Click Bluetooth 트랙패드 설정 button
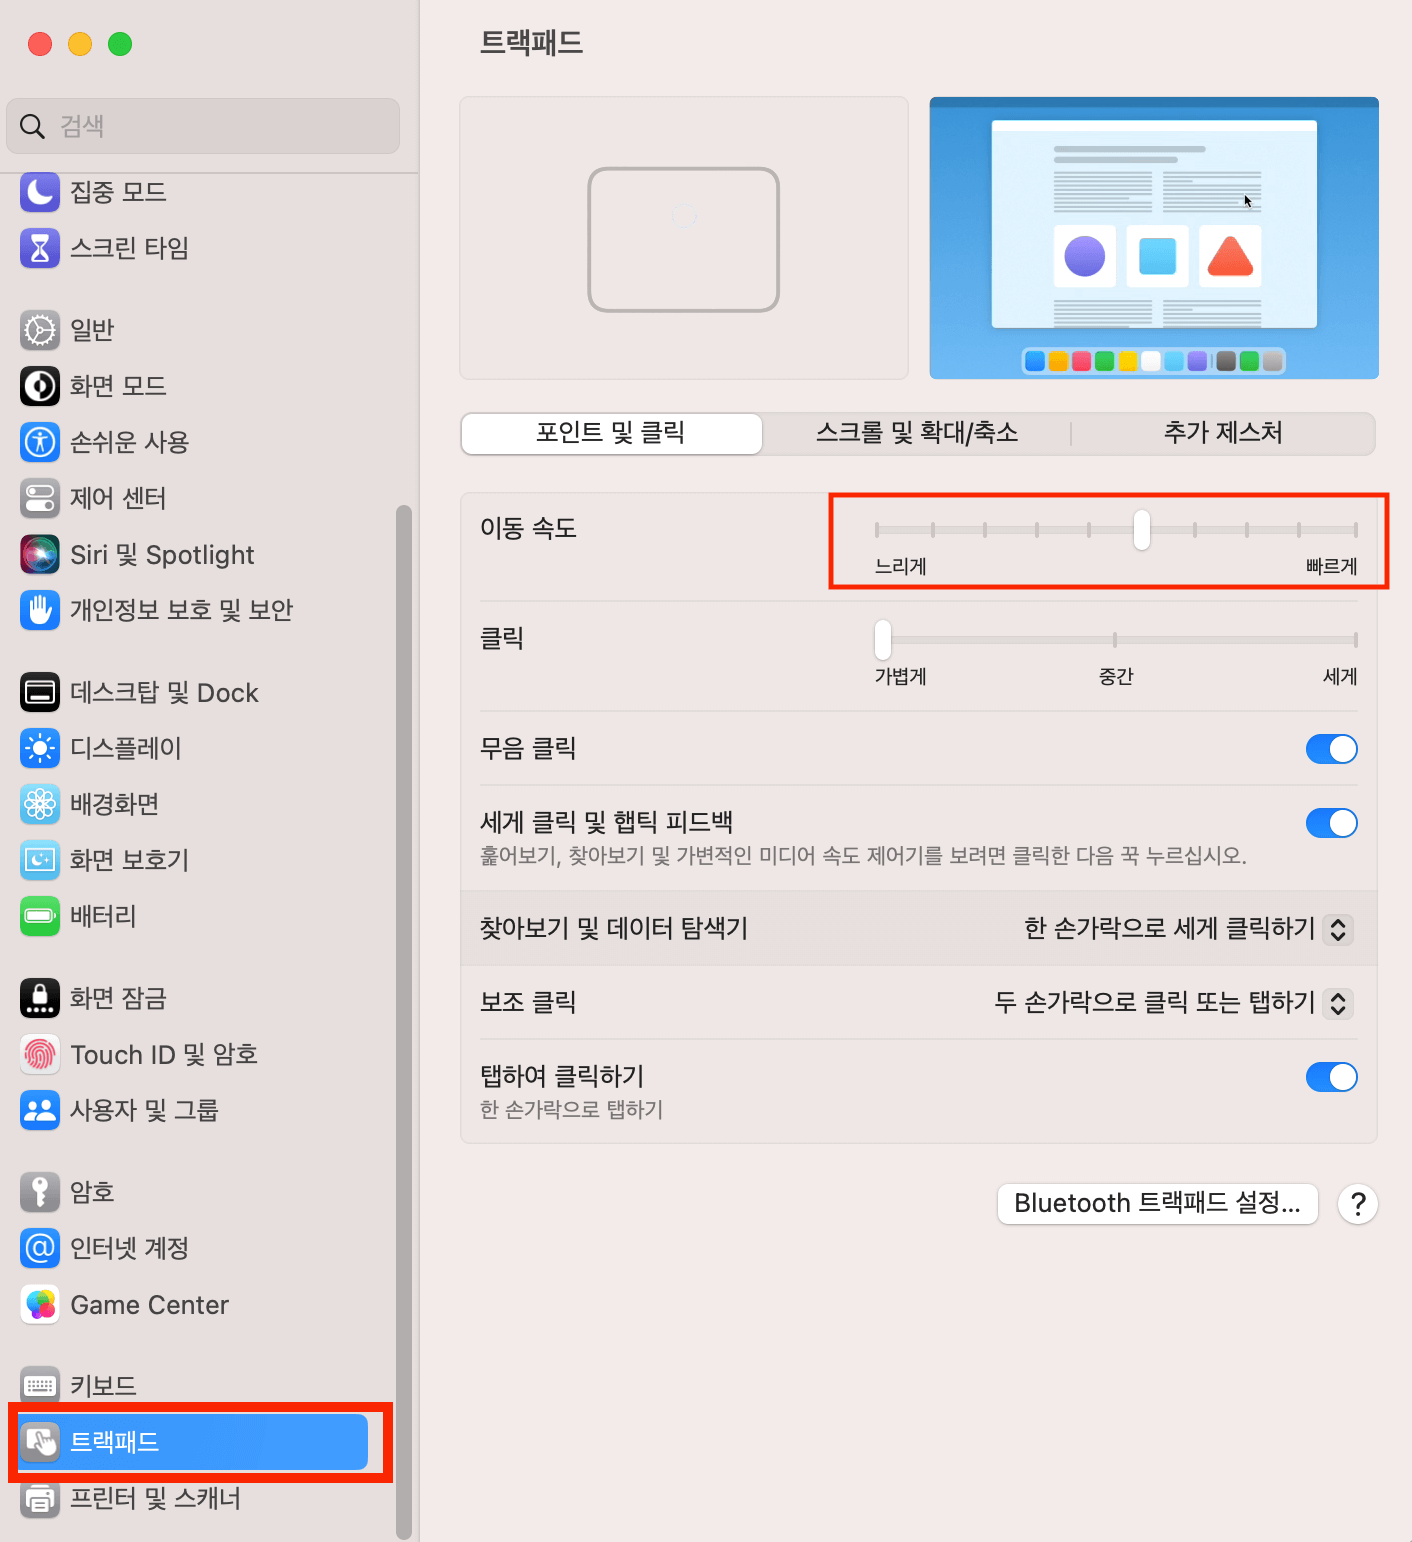The image size is (1412, 1542). [1157, 1203]
